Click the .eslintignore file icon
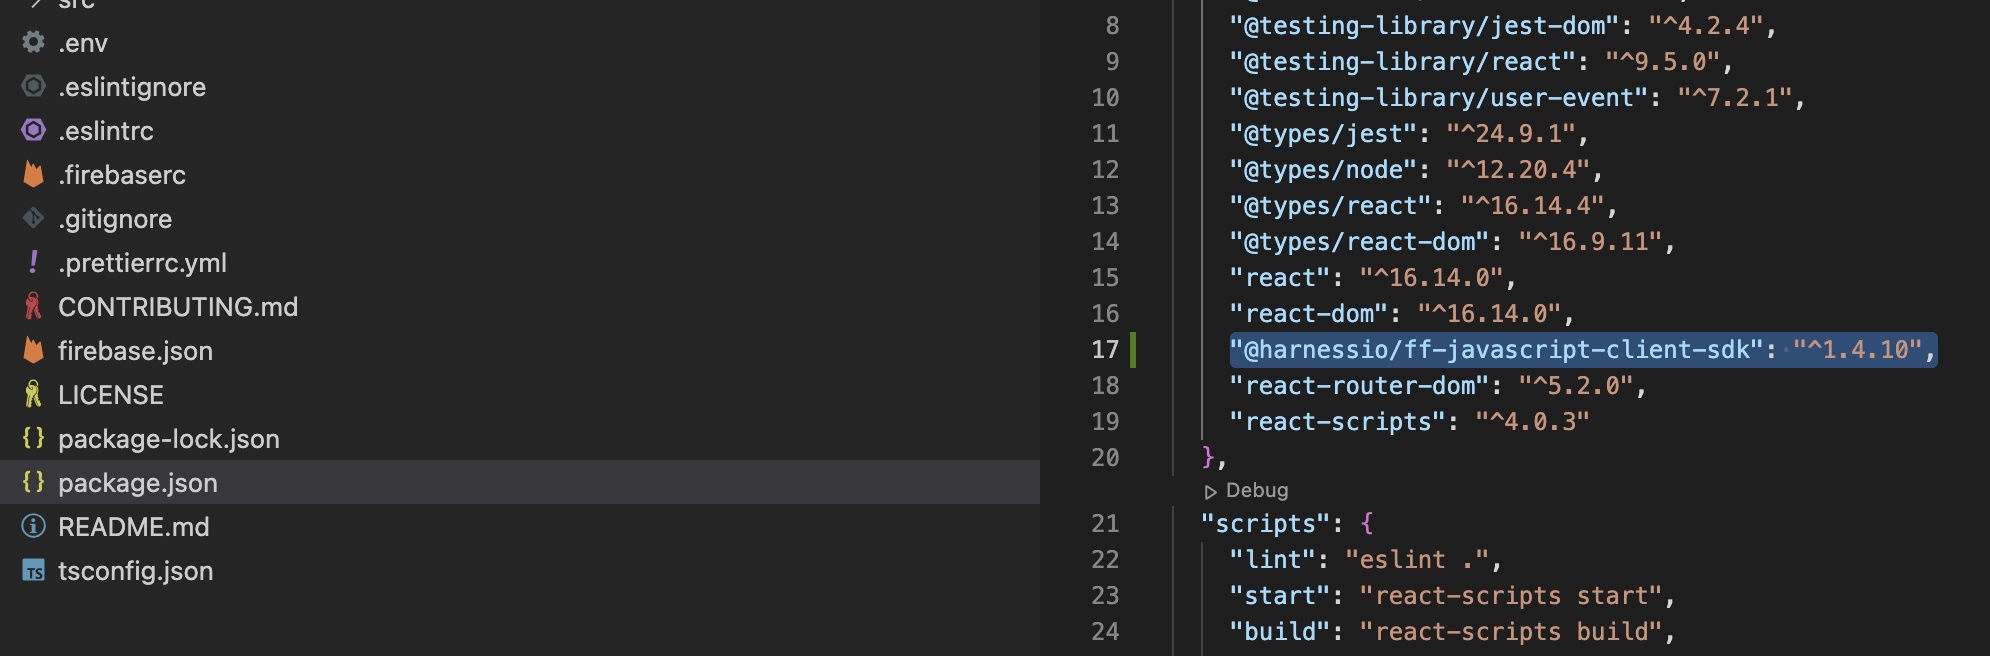 click(x=33, y=86)
